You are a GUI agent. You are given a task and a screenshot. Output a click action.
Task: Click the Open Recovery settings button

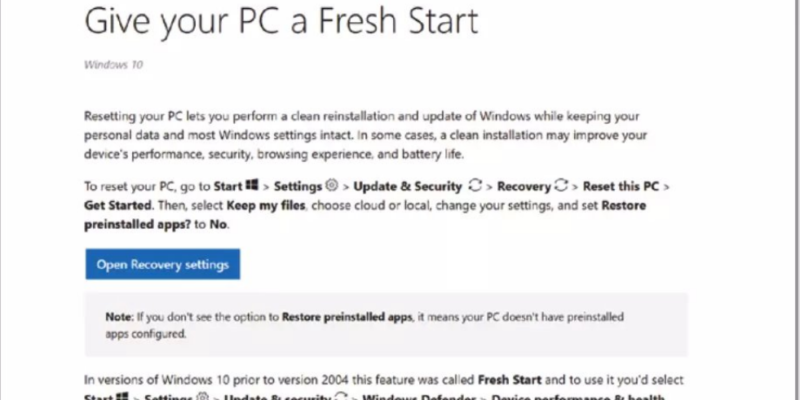(x=162, y=265)
